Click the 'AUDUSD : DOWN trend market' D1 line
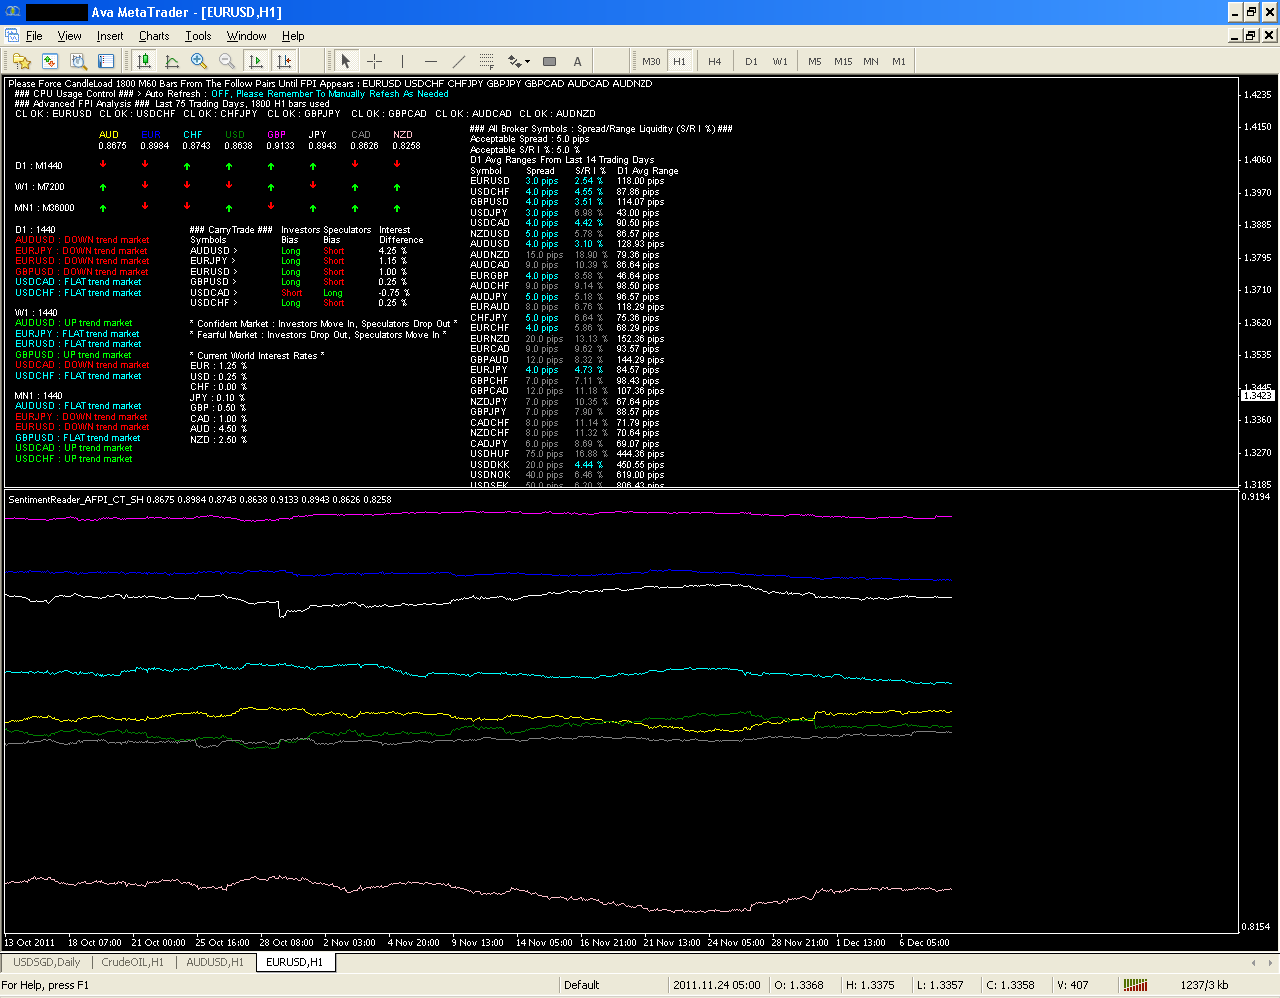 tap(82, 240)
